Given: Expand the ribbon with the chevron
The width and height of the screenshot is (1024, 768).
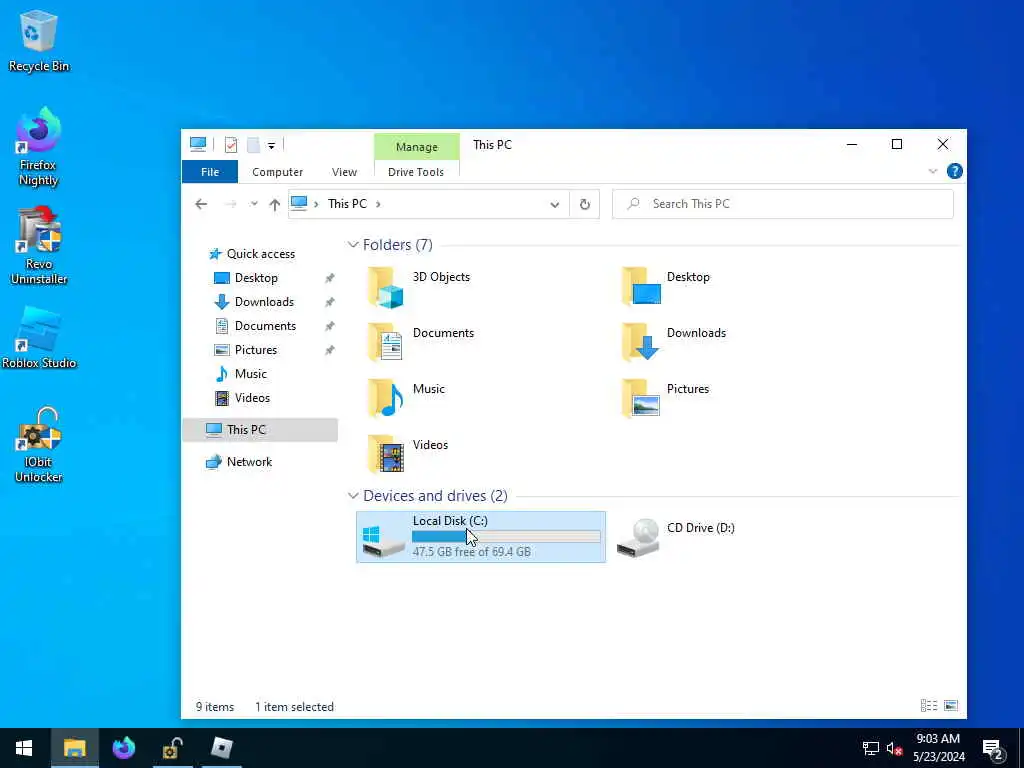Looking at the screenshot, I should click(933, 171).
